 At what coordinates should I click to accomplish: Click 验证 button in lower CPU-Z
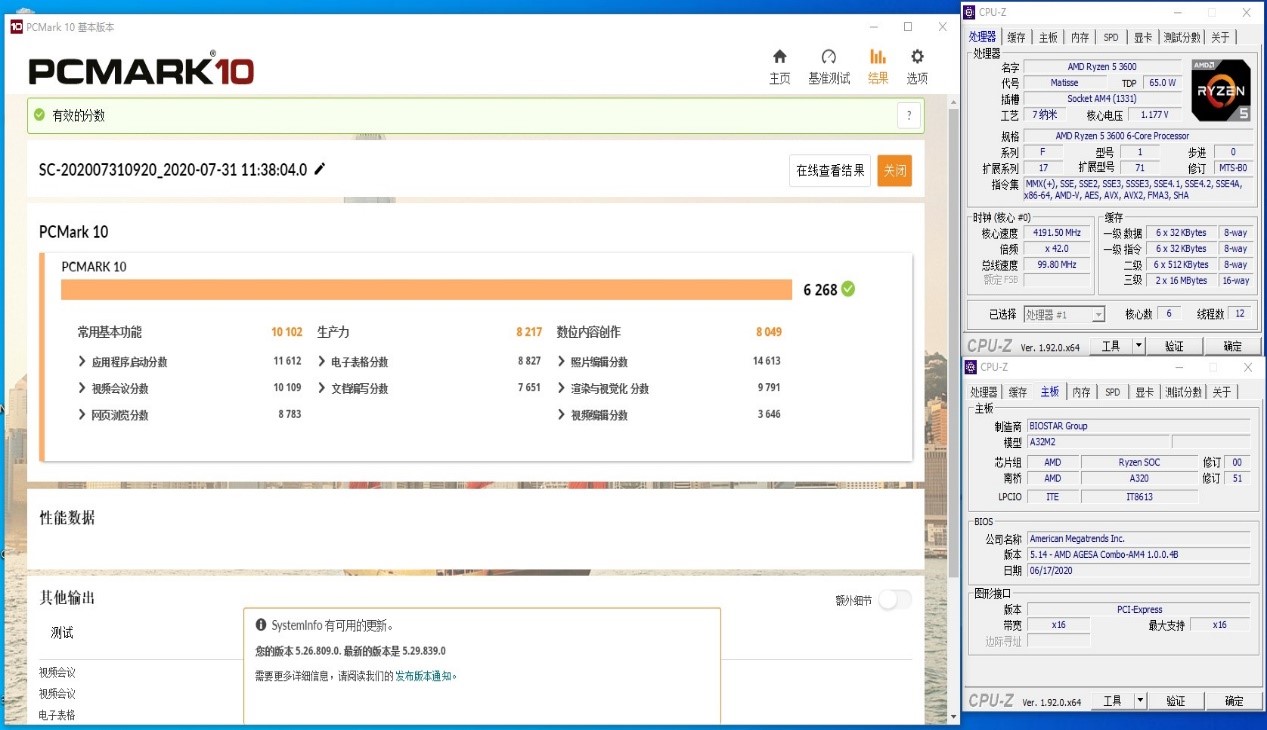tap(1174, 701)
